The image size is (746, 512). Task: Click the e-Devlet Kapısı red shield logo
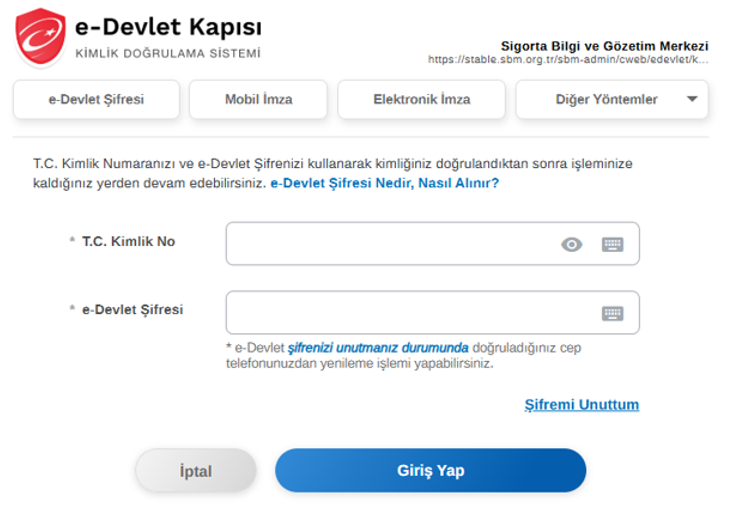tap(40, 37)
